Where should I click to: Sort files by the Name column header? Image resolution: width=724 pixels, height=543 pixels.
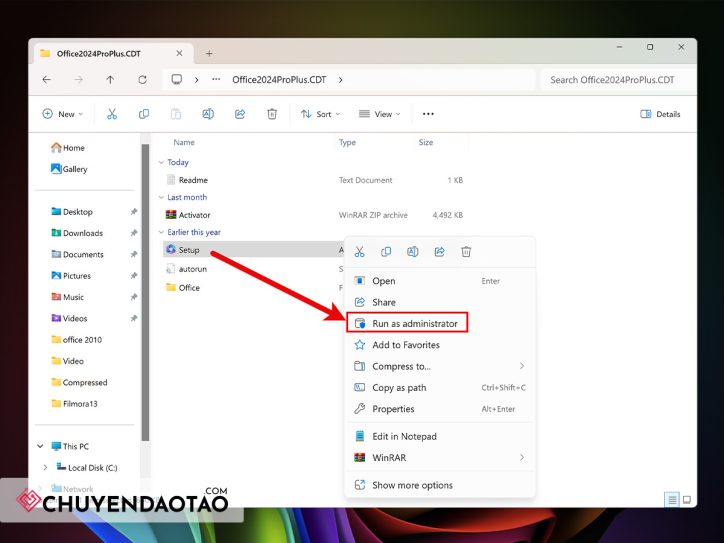tap(184, 142)
